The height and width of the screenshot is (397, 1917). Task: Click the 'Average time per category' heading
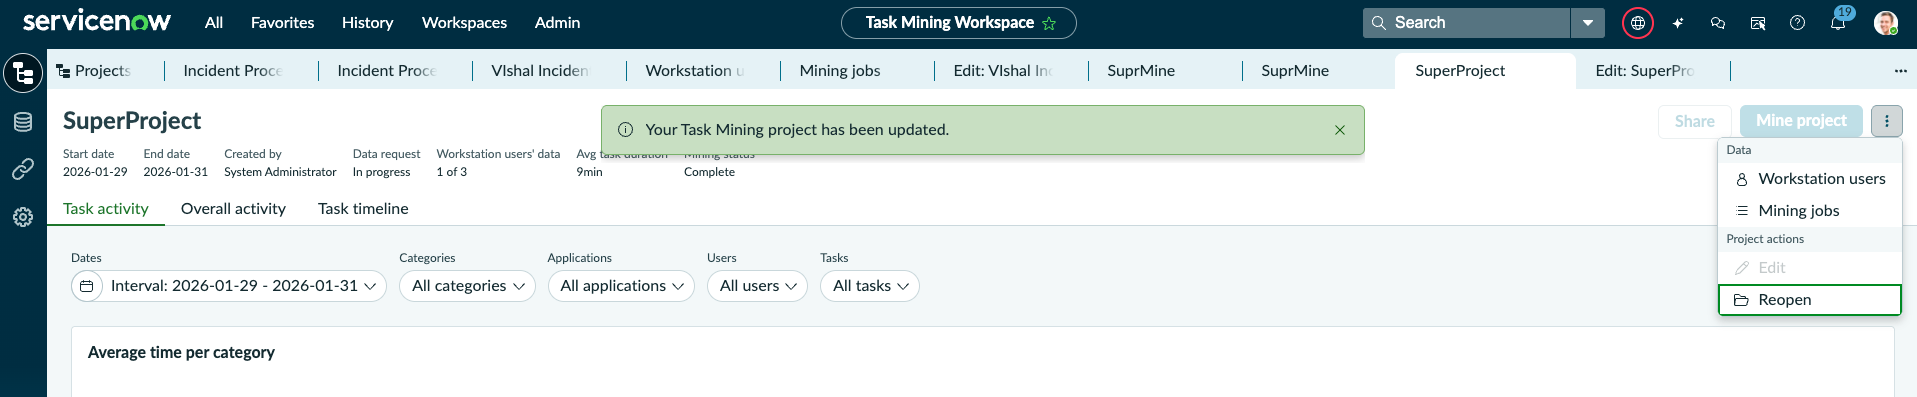click(181, 352)
